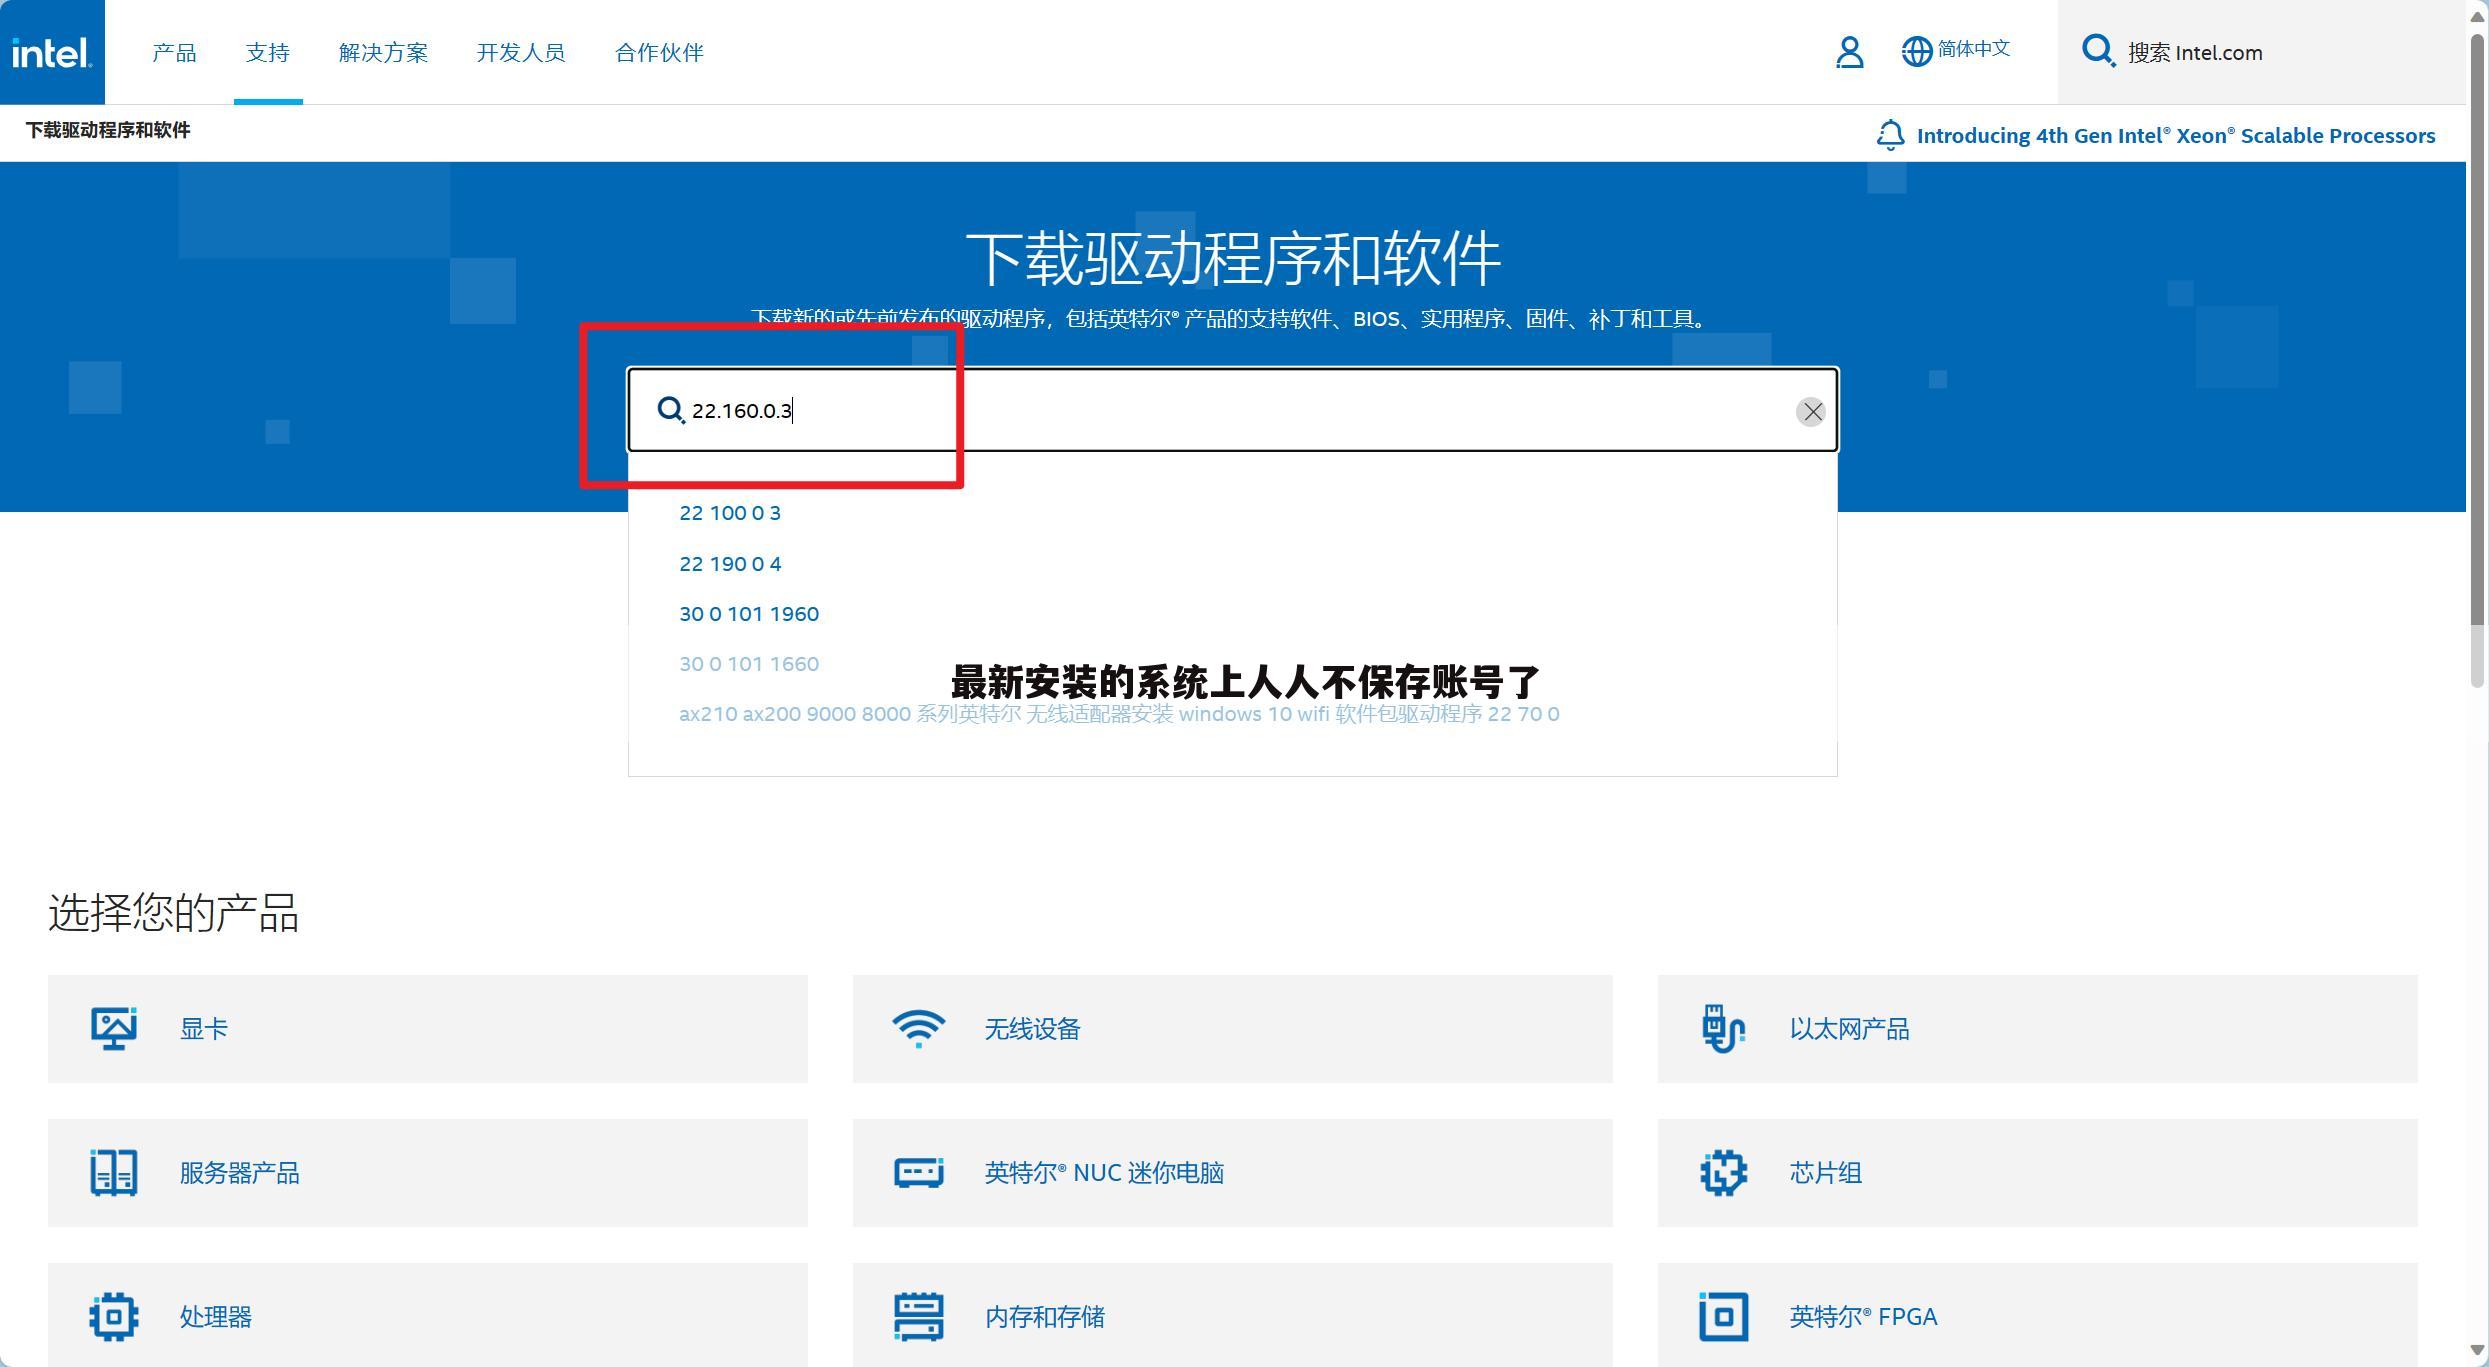
Task: Open the 支持 menu
Action: coord(268,52)
